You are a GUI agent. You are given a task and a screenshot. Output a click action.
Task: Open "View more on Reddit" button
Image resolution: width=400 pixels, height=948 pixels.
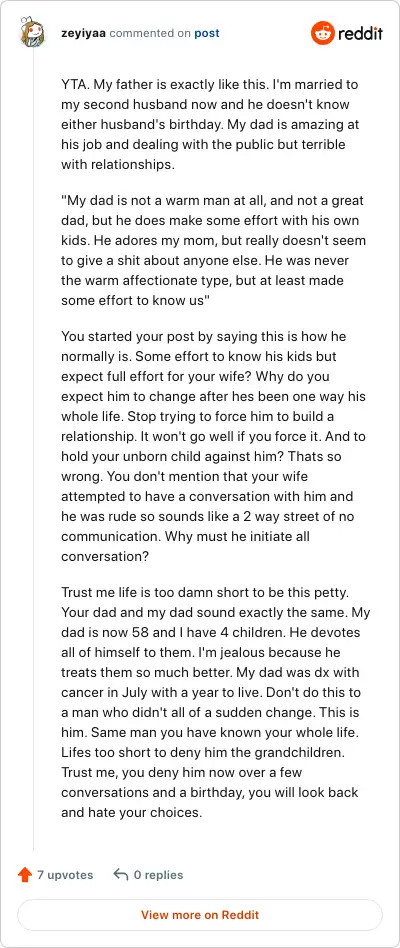tap(200, 915)
